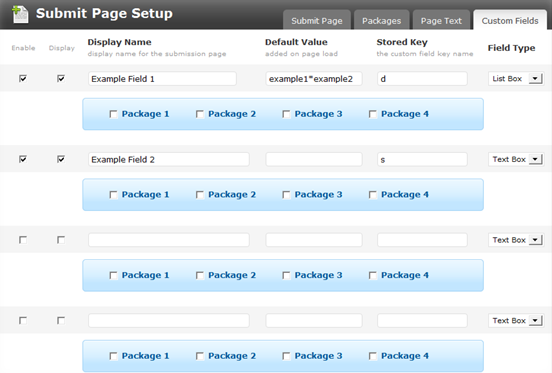Viewport: 552px width, 373px height.
Task: Open Field Type dropdown in third row
Action: (516, 240)
